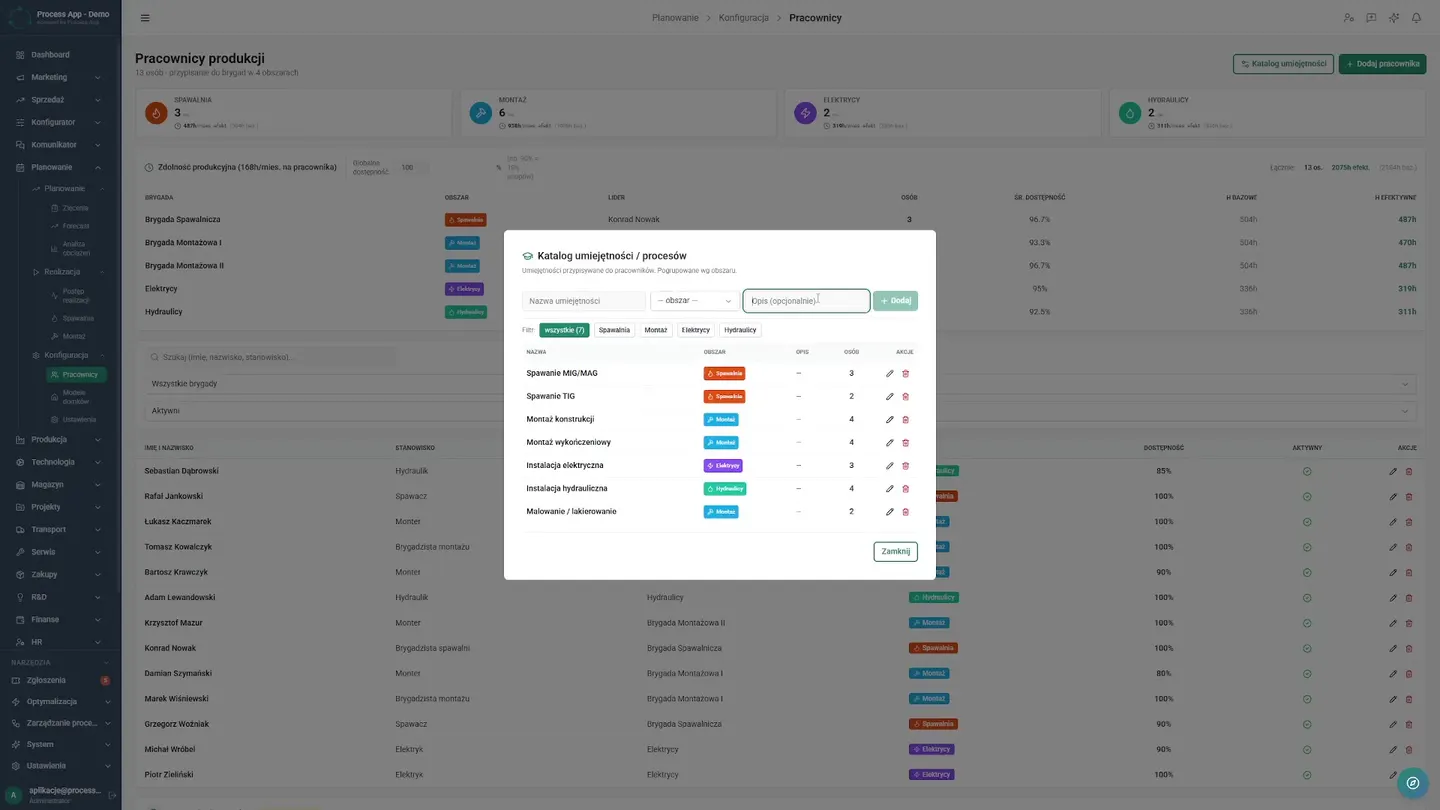Toggle active status for Piotr Zieliński
1440x810 pixels.
[x=1307, y=775]
